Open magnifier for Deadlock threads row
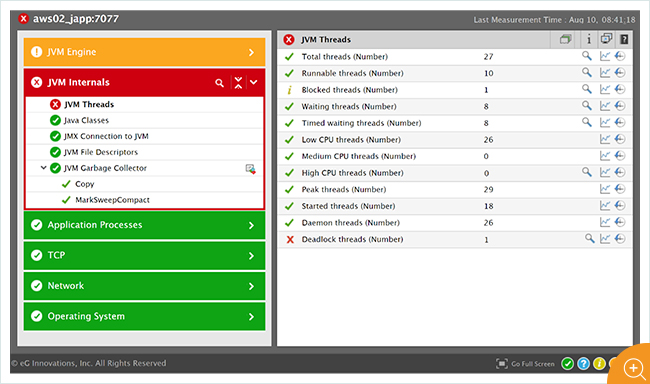The image size is (650, 384). pyautogui.click(x=589, y=238)
